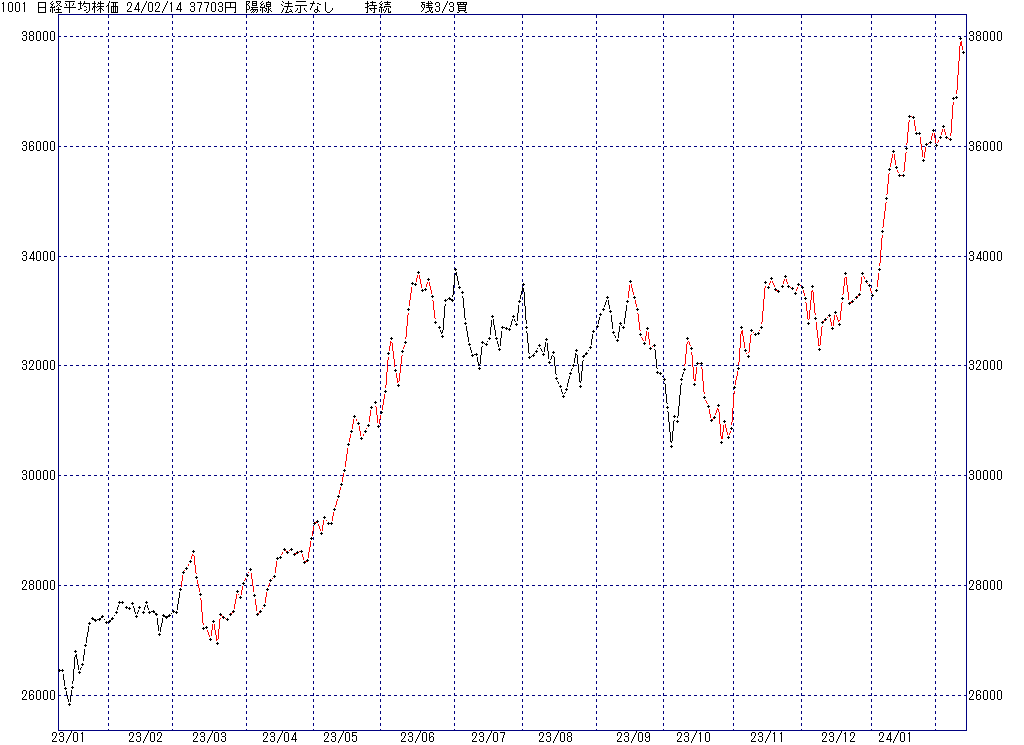
Task: Select the 23/03 x-axis date label
Action: tap(210, 738)
